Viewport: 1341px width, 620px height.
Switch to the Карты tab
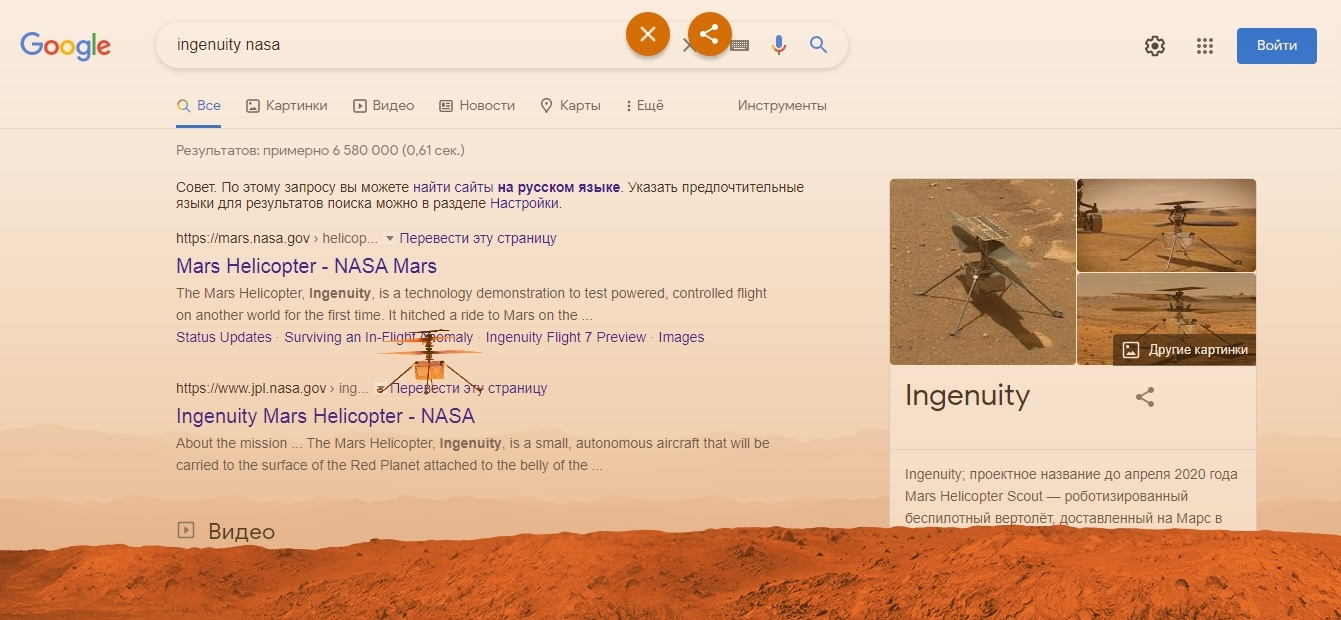click(570, 105)
